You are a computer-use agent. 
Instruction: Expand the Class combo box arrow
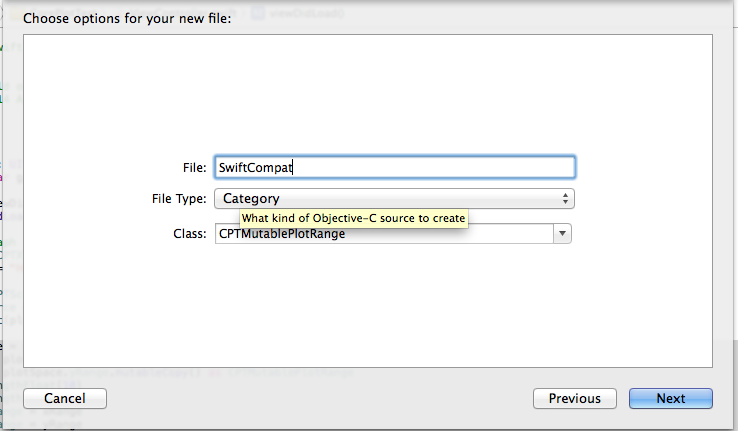(x=563, y=234)
